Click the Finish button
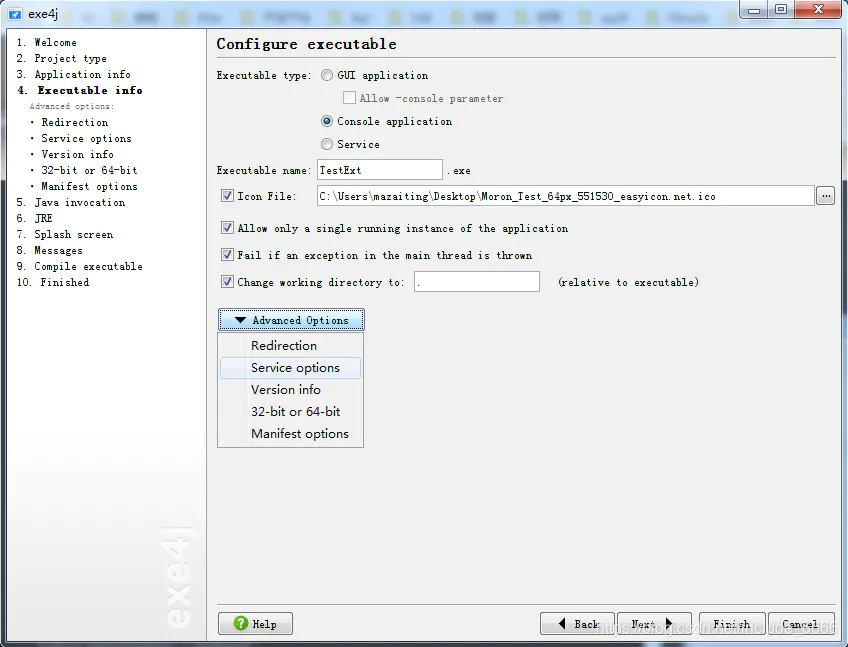 pos(732,624)
